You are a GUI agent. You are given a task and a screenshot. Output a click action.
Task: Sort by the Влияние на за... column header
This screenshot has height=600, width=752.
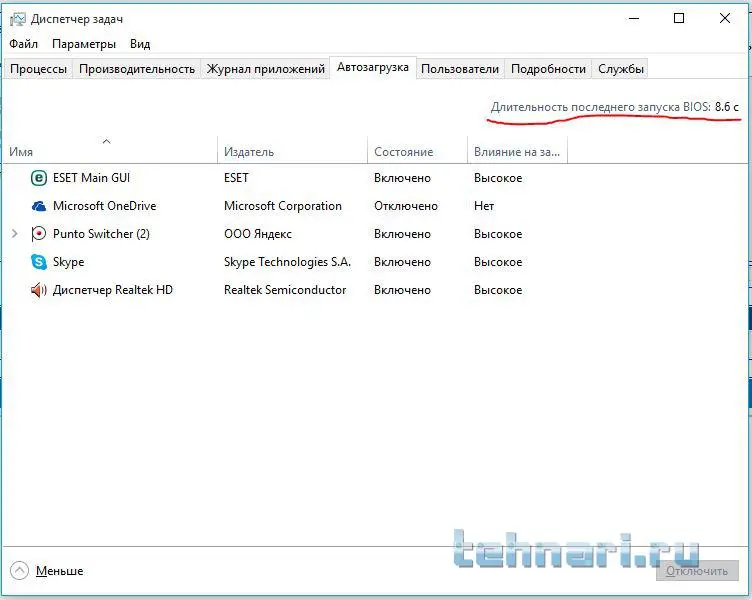517,150
